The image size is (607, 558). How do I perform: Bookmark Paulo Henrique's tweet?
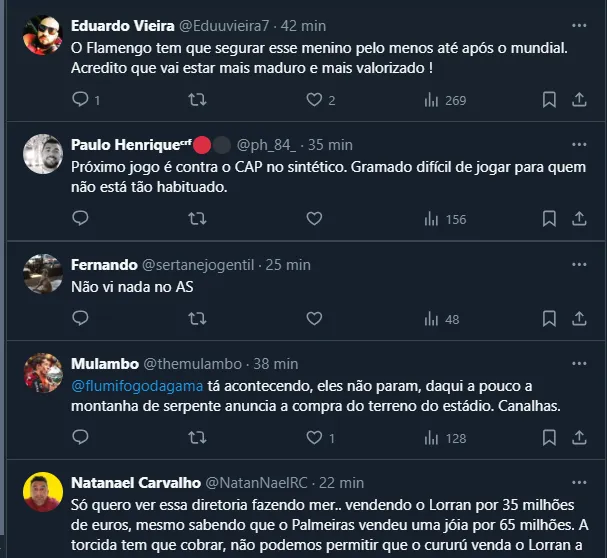click(549, 219)
